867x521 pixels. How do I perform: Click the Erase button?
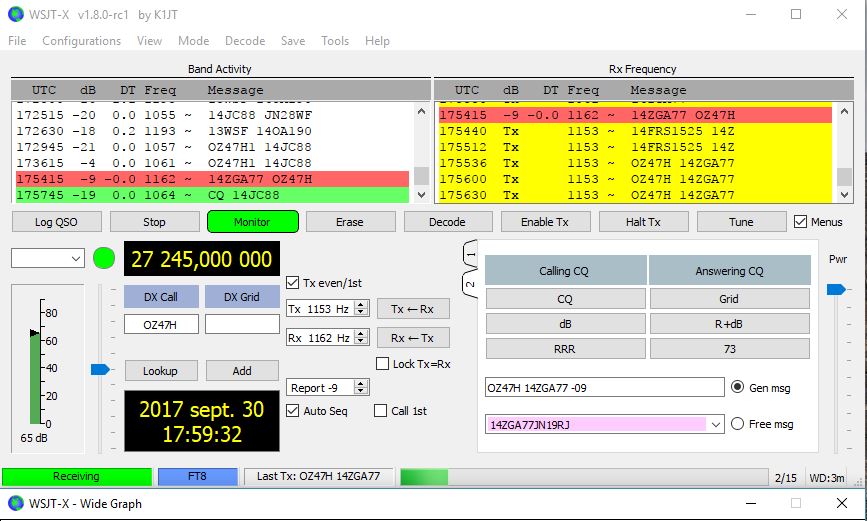350,222
